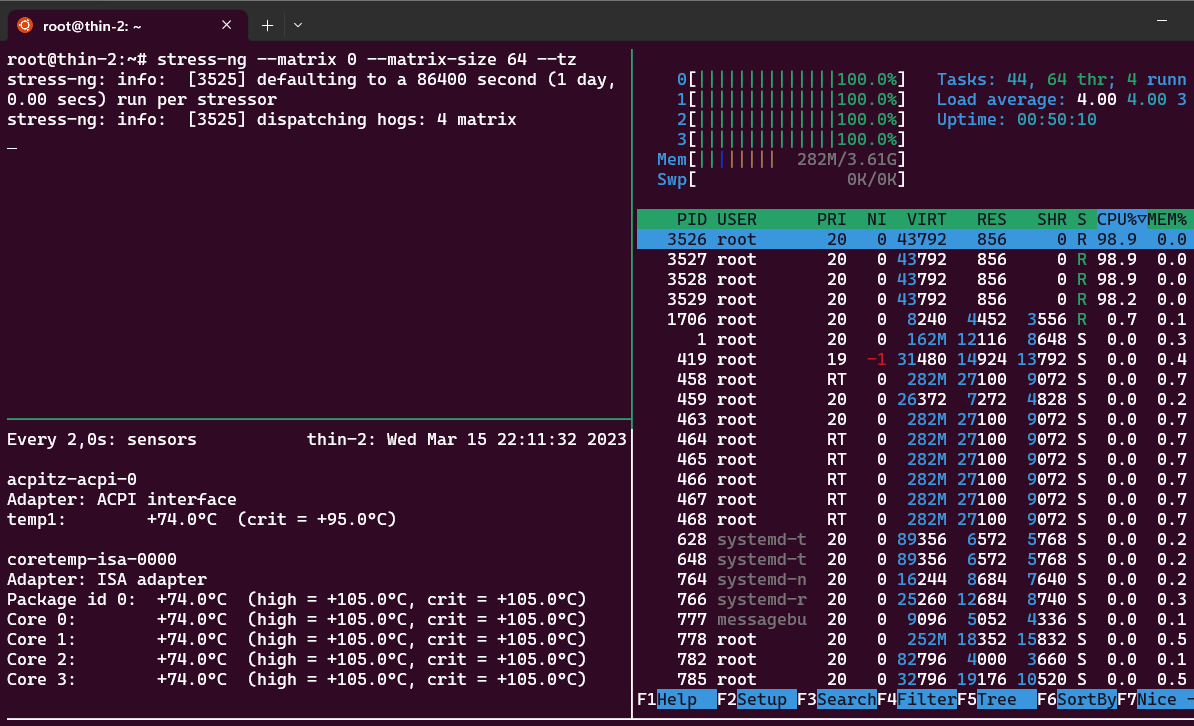Click the Core 0 temperature line
Screen dimensions: 1194x726
[x=297, y=619]
